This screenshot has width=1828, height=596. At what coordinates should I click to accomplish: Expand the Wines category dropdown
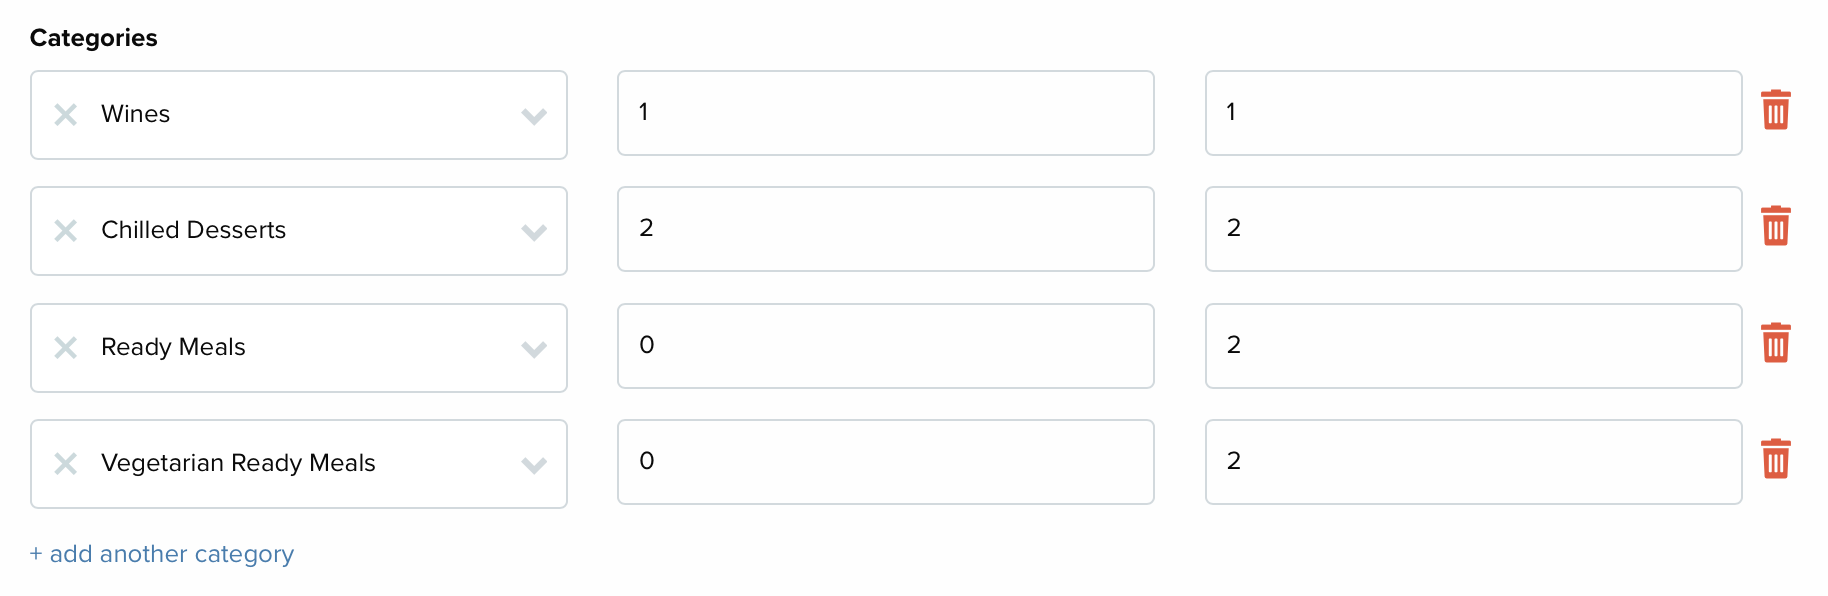pyautogui.click(x=534, y=116)
